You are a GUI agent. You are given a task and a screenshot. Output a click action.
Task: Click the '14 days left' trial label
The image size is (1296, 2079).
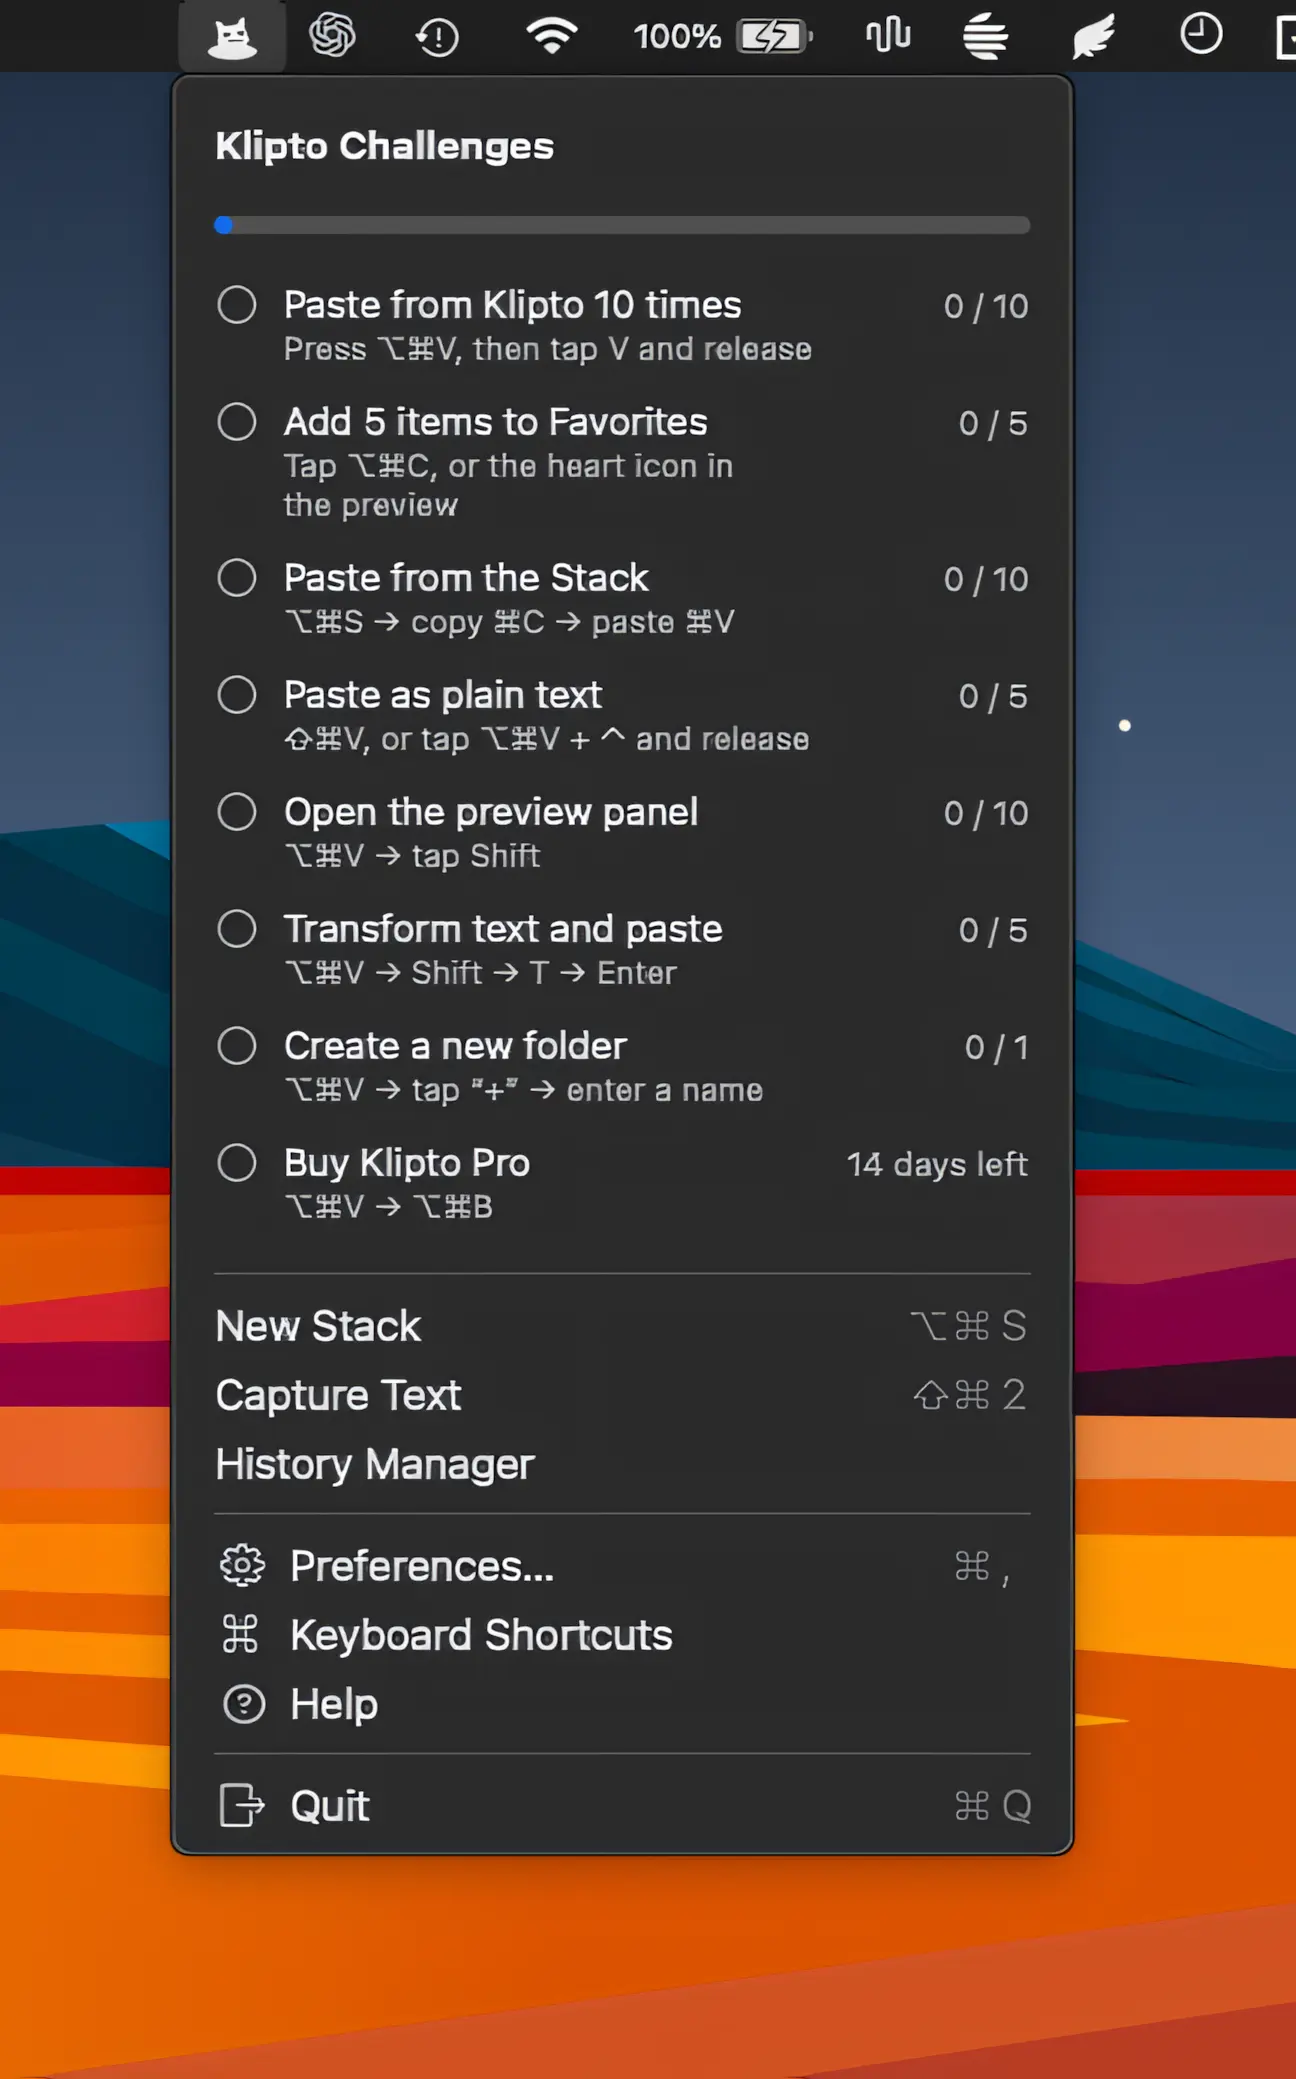(937, 1164)
